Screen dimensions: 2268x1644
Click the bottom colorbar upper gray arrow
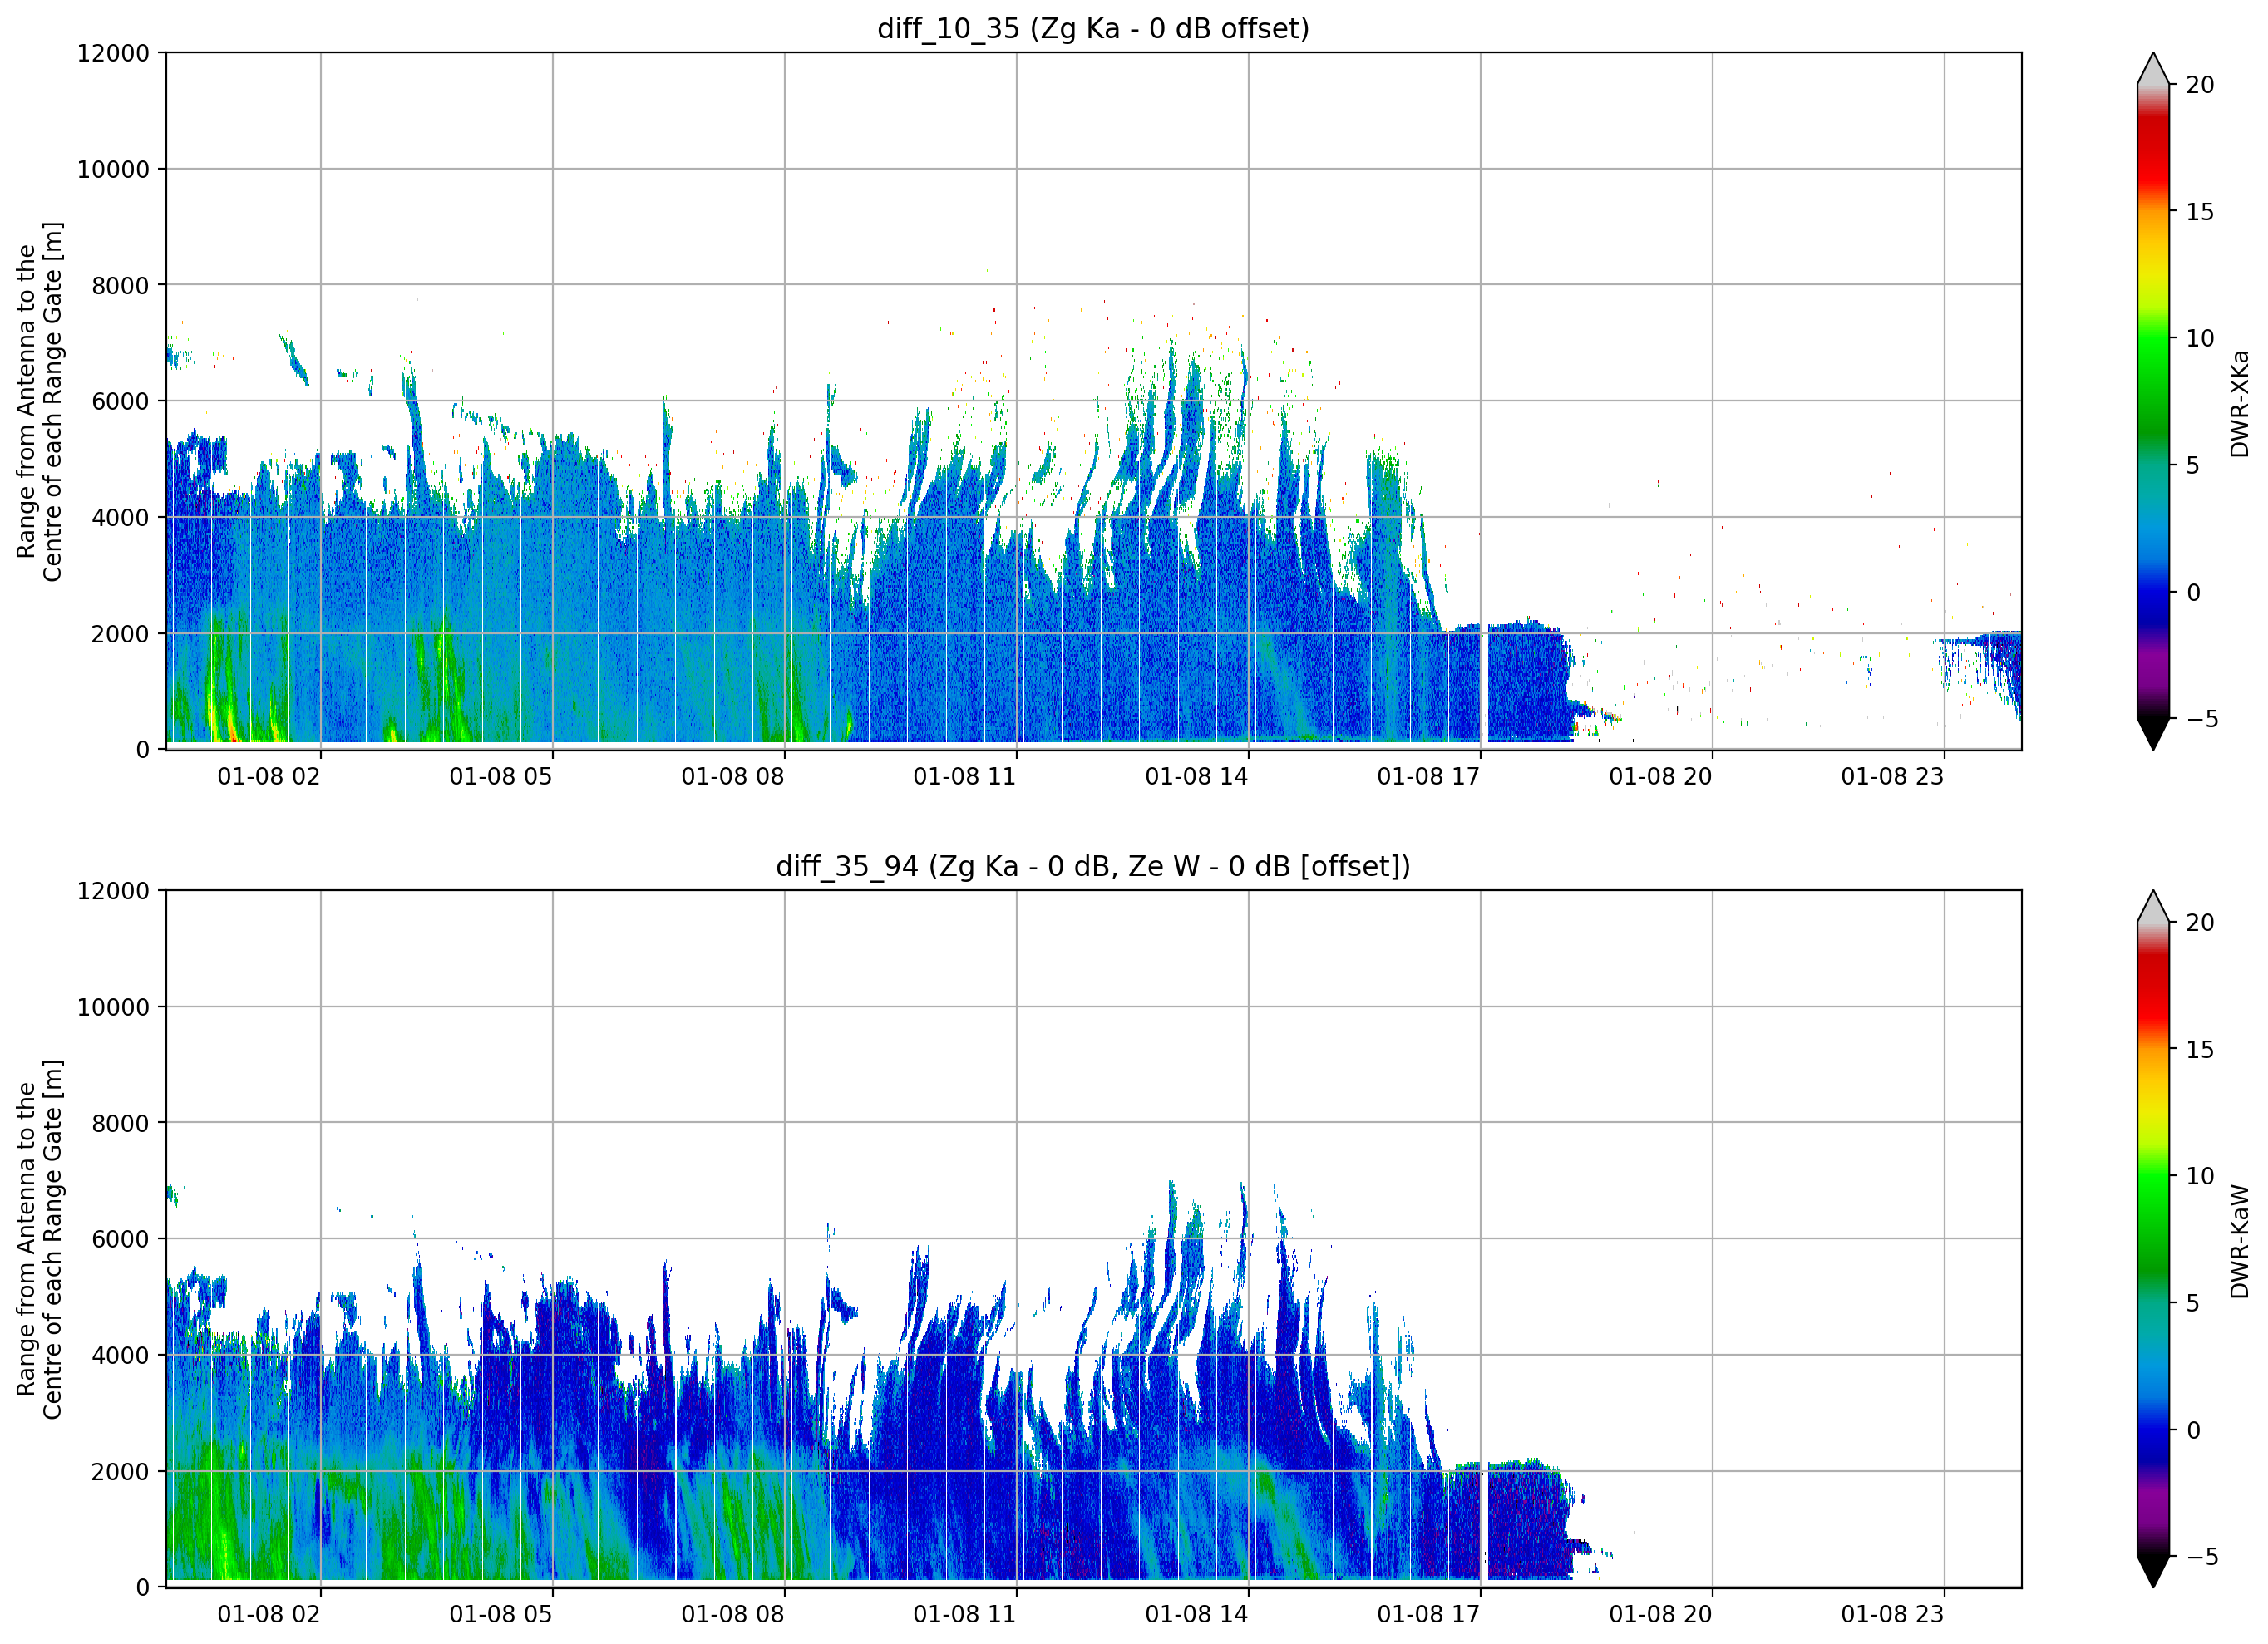[x=2153, y=907]
